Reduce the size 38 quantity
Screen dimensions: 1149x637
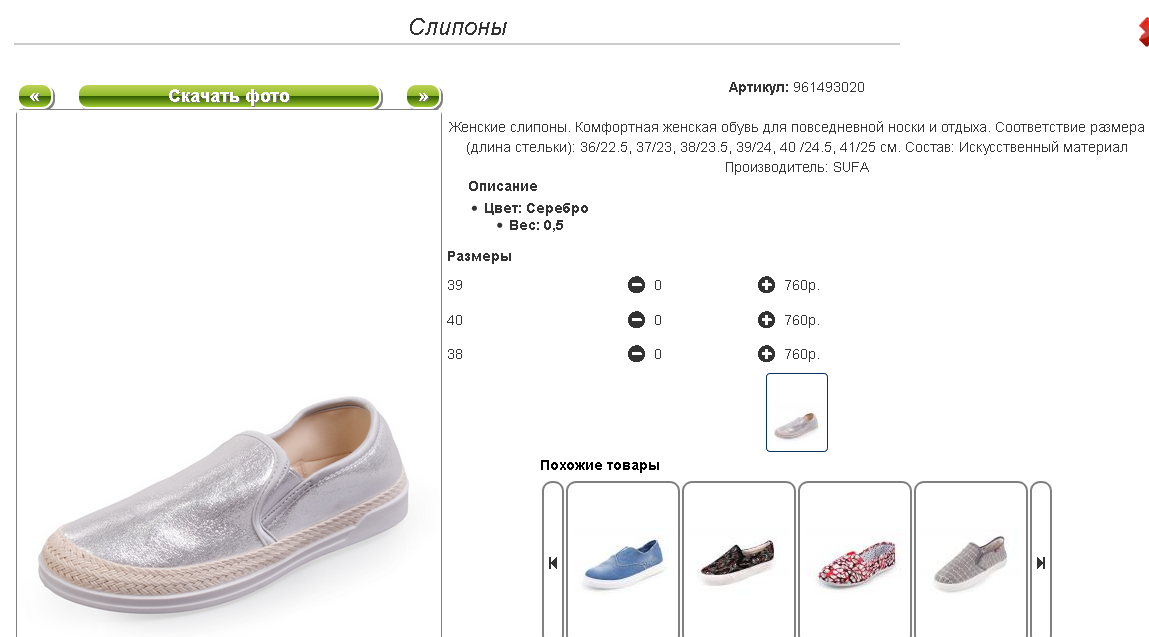636,354
